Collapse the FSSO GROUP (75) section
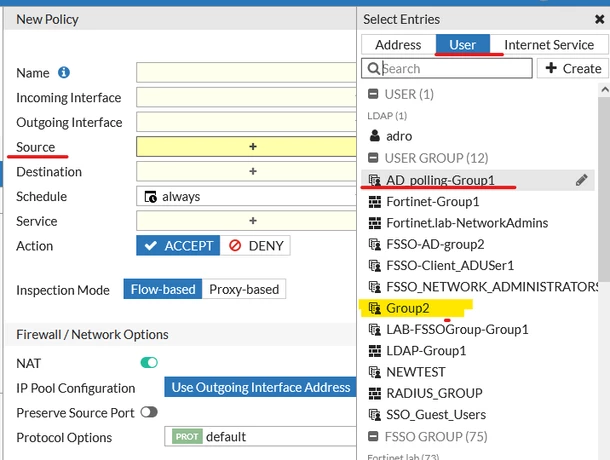The width and height of the screenshot is (610, 460). coord(373,436)
